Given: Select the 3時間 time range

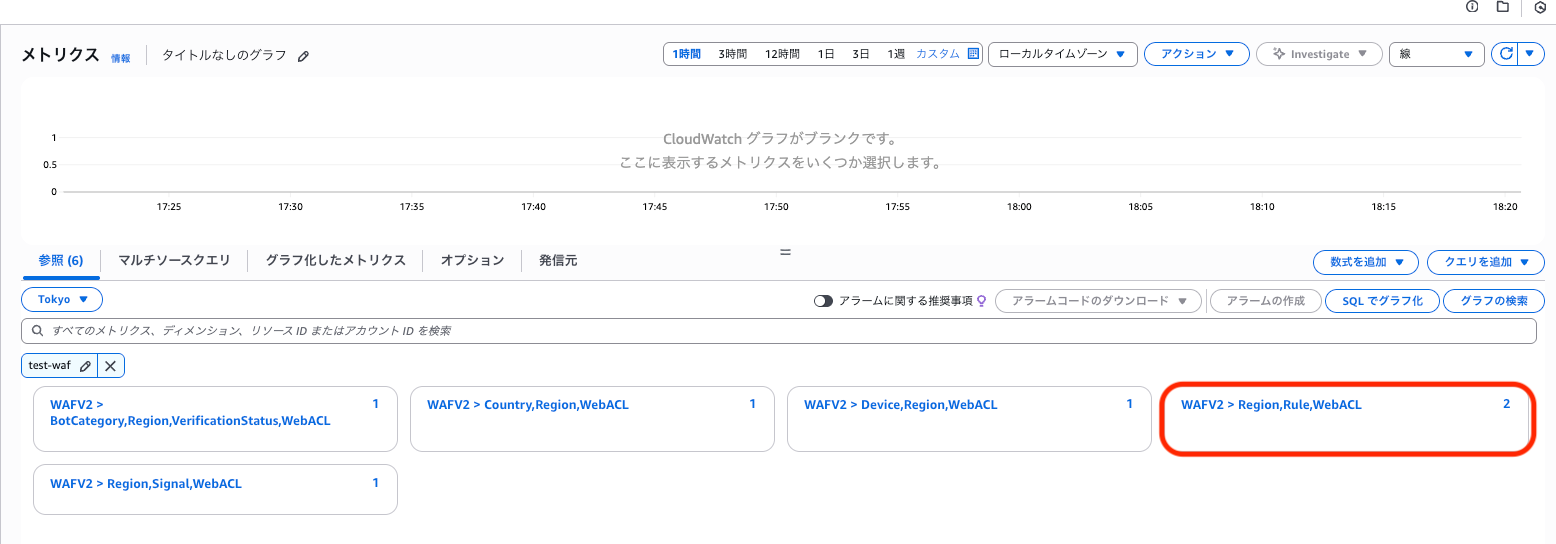Looking at the screenshot, I should click(732, 54).
